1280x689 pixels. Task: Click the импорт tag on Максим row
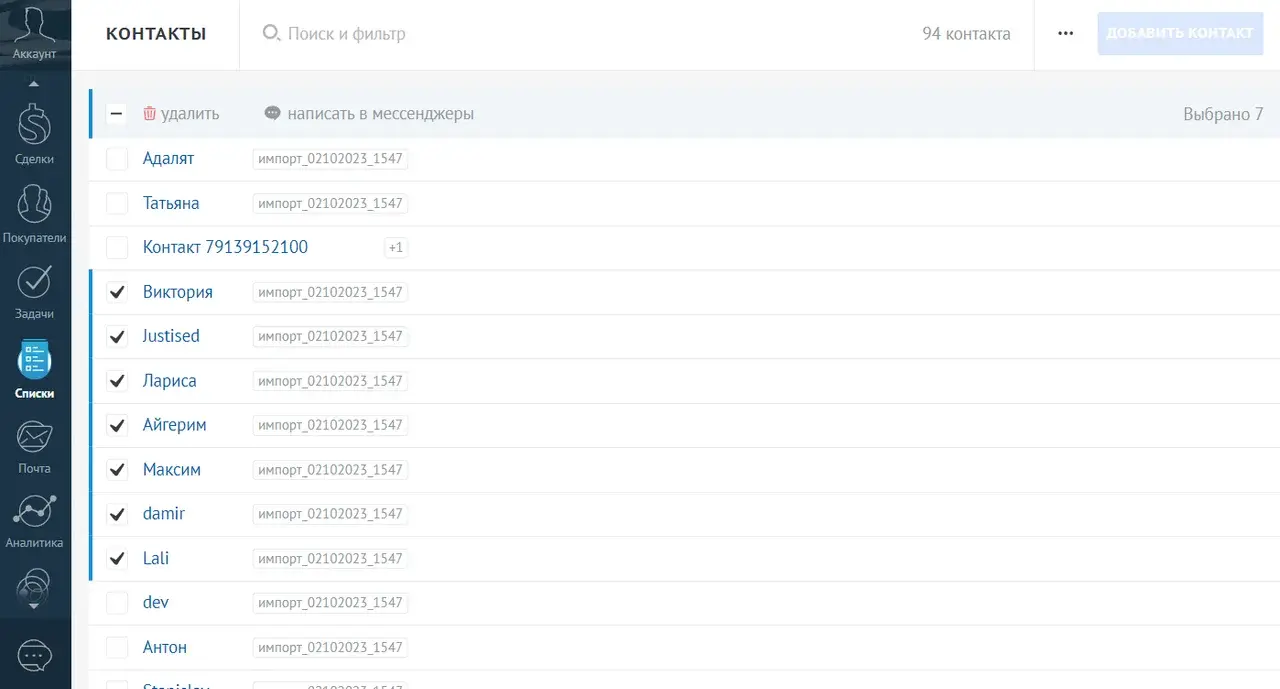click(330, 470)
